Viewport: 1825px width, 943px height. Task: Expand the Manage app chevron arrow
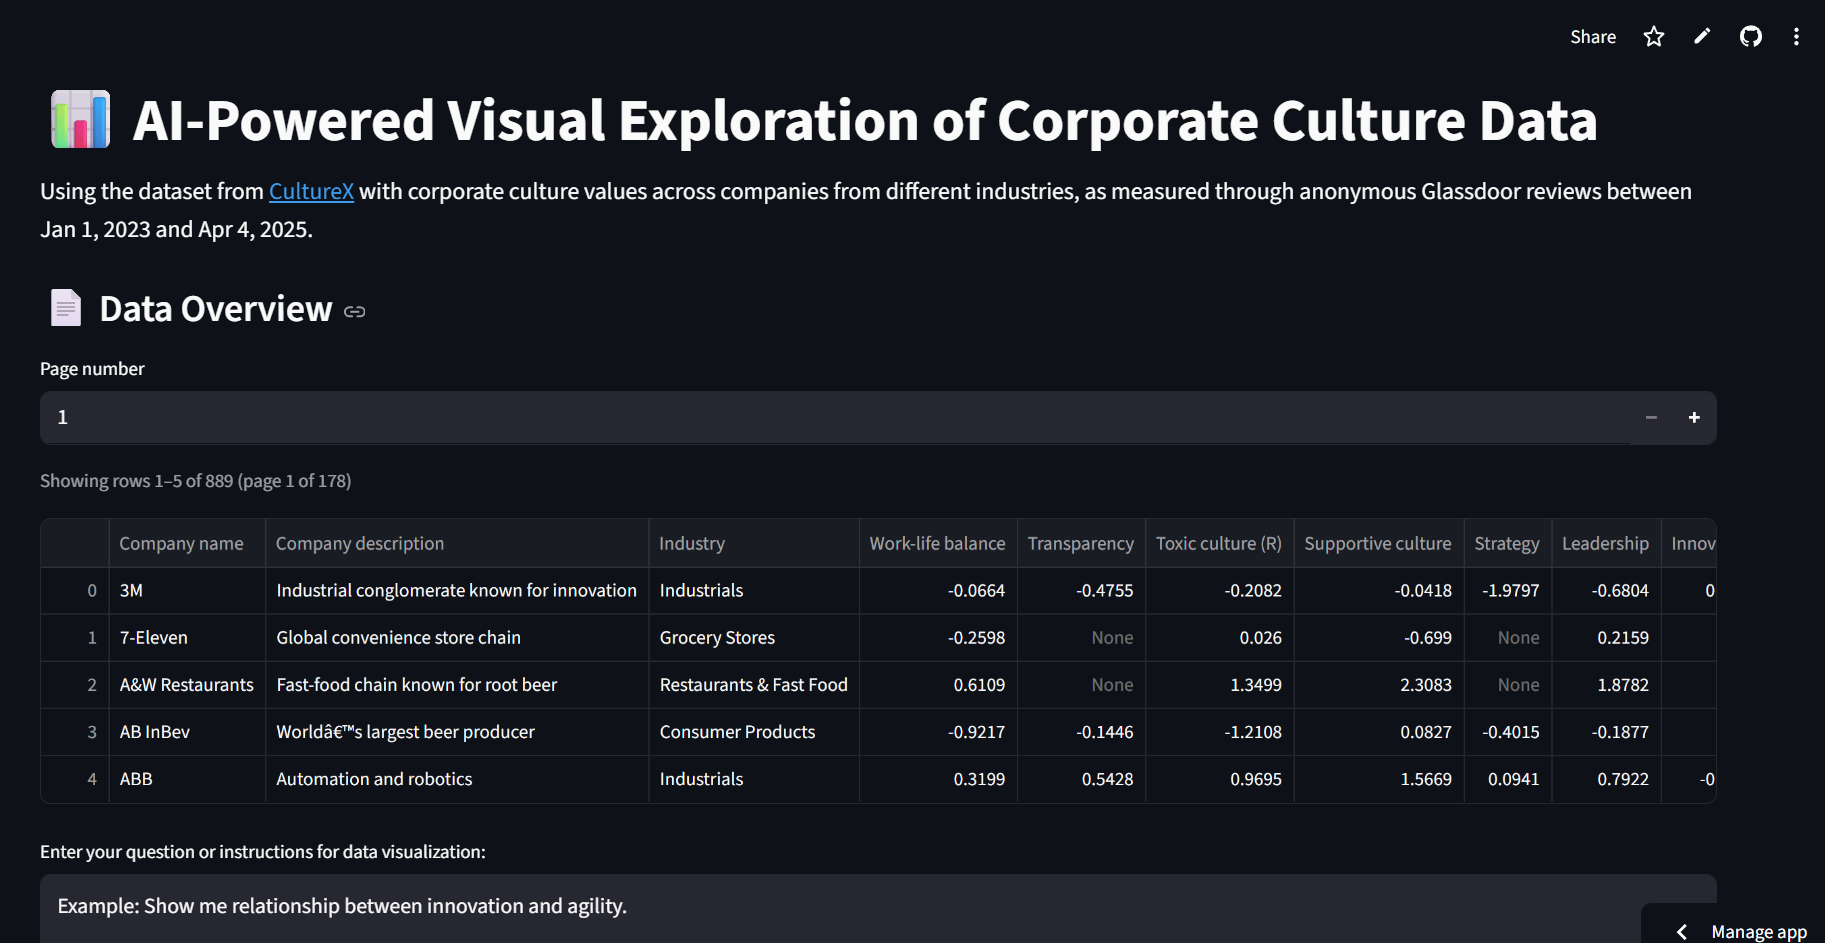[x=1682, y=931]
